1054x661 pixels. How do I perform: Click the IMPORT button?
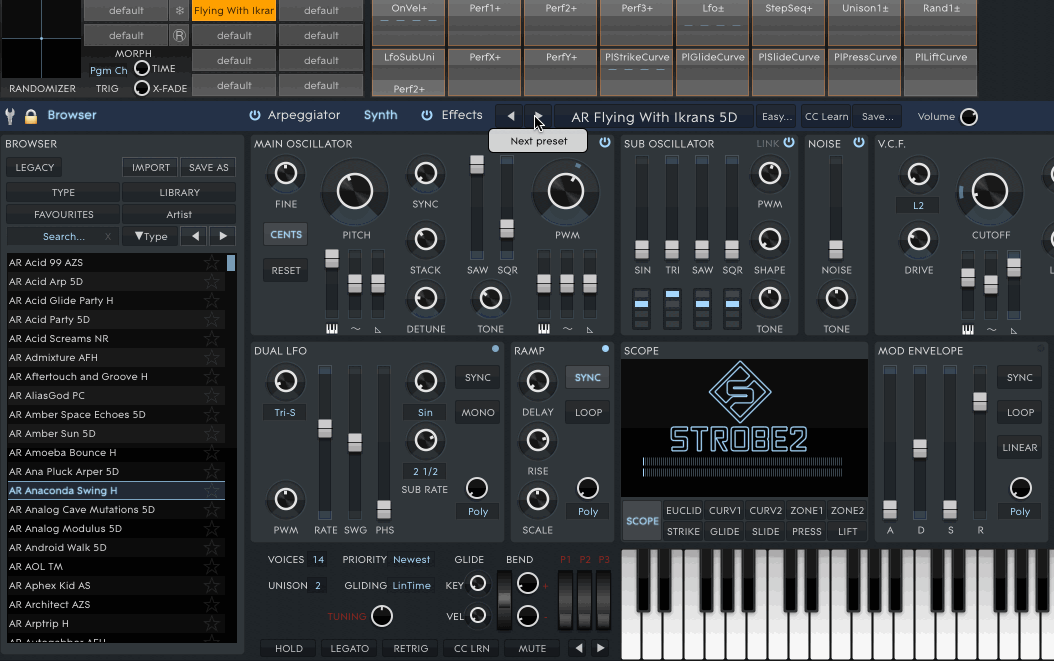click(151, 167)
